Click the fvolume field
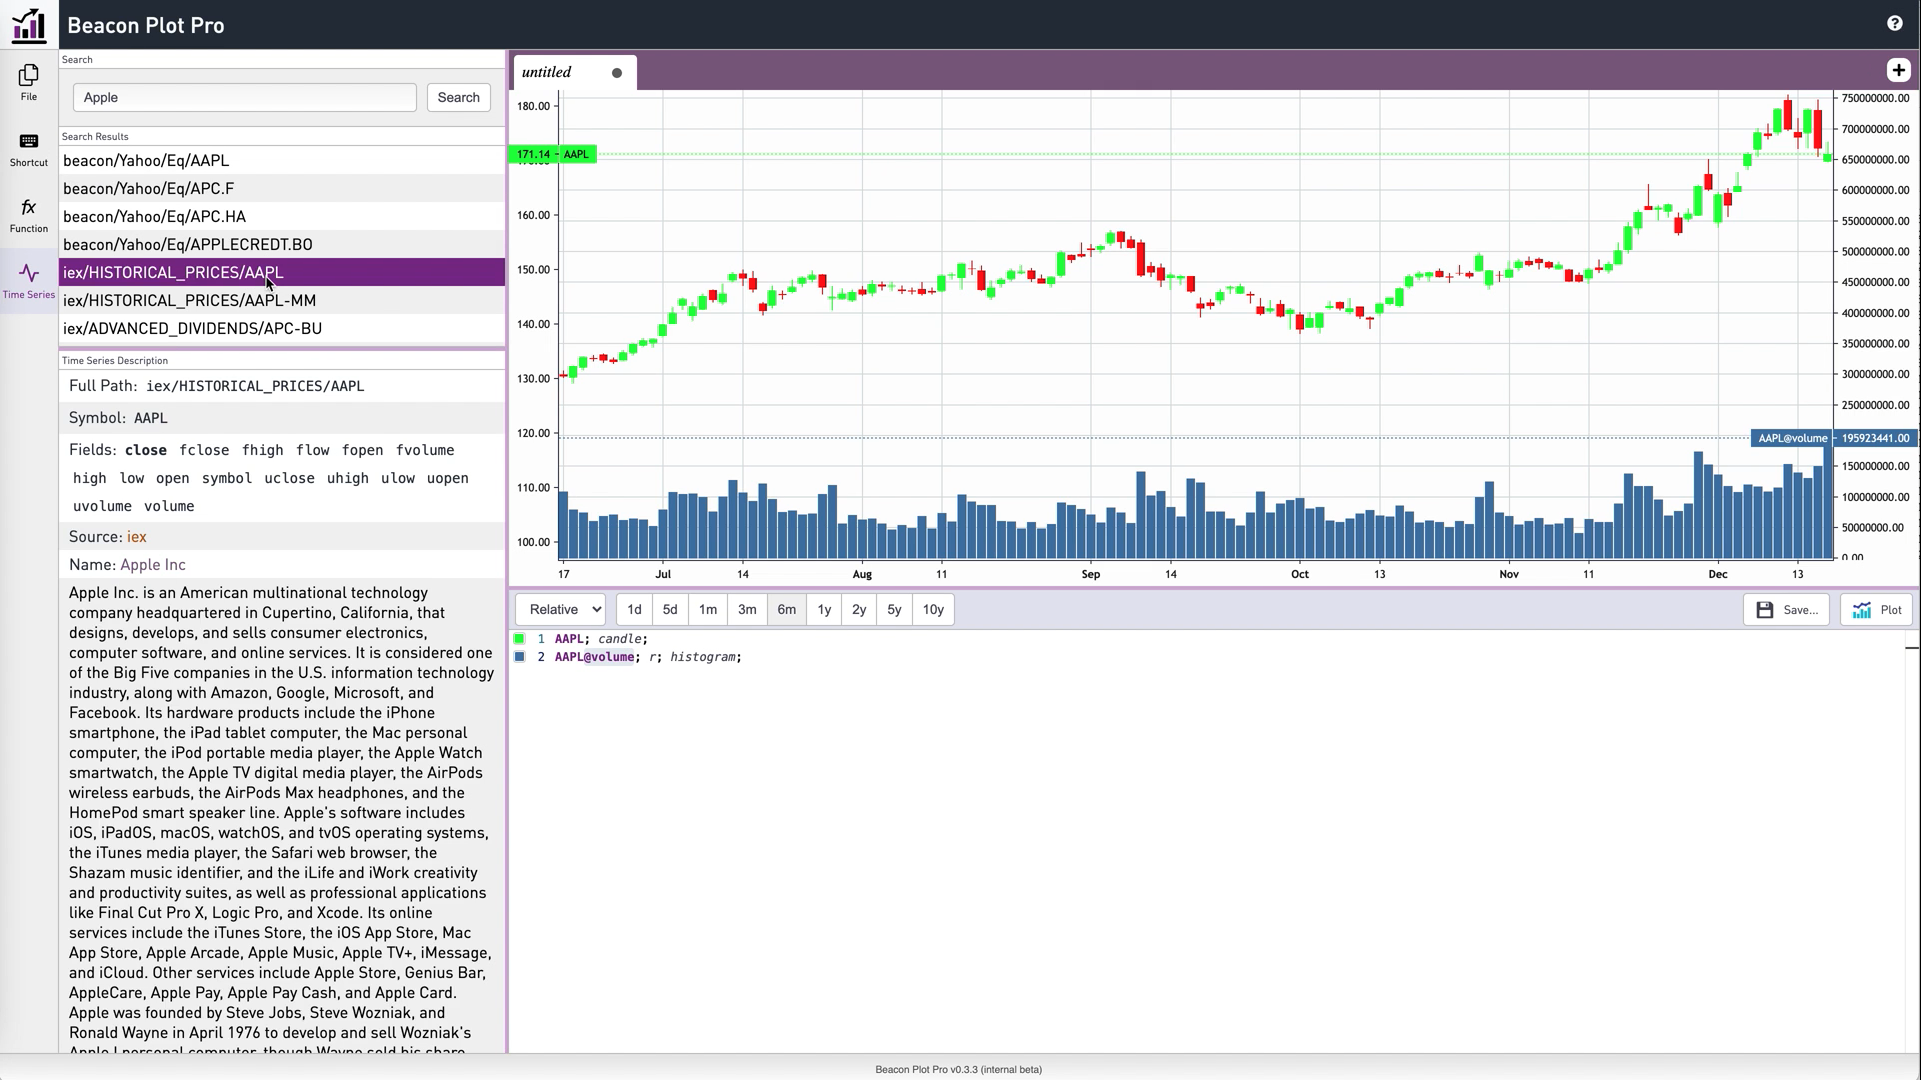1921x1080 pixels. [x=425, y=450]
